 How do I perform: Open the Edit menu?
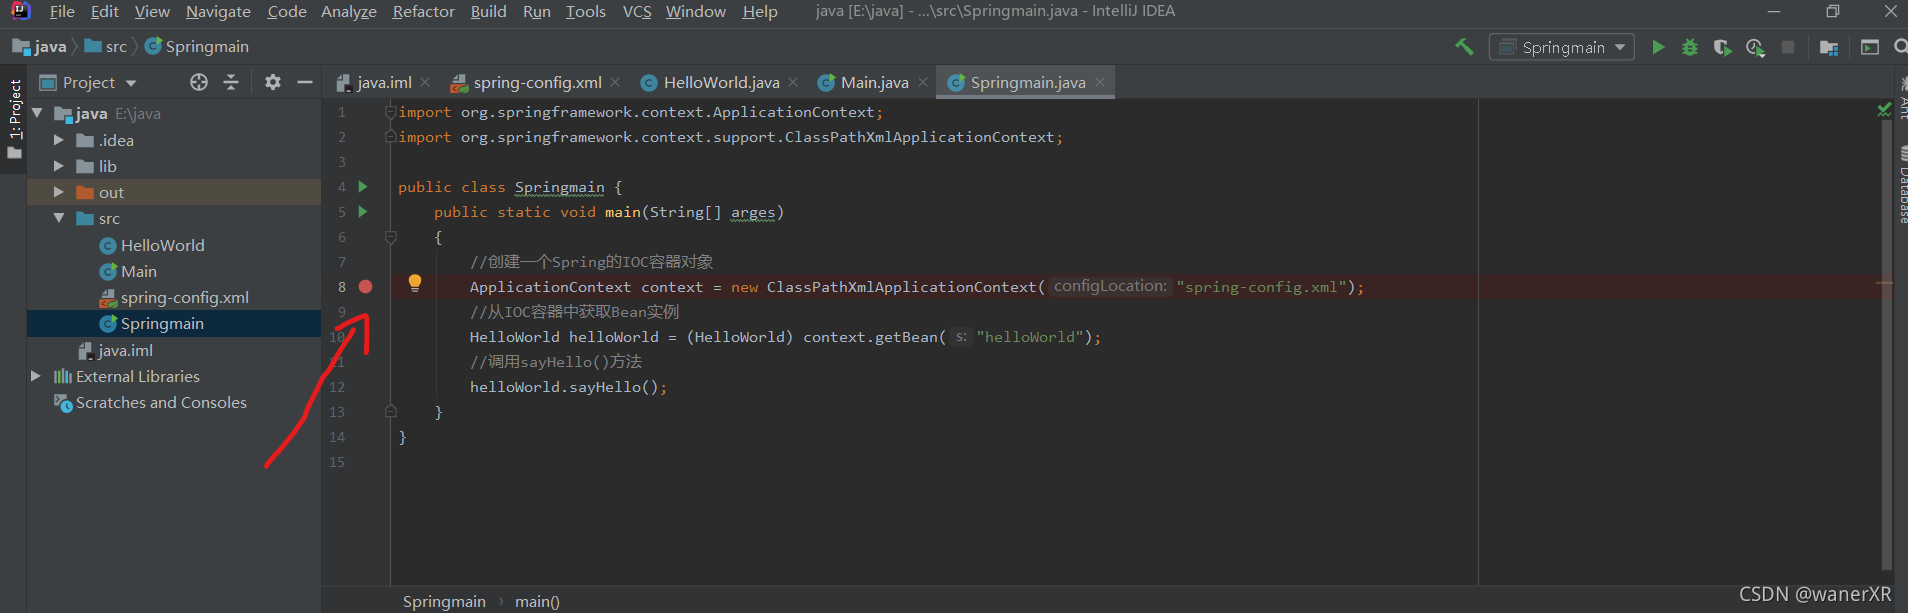click(104, 12)
